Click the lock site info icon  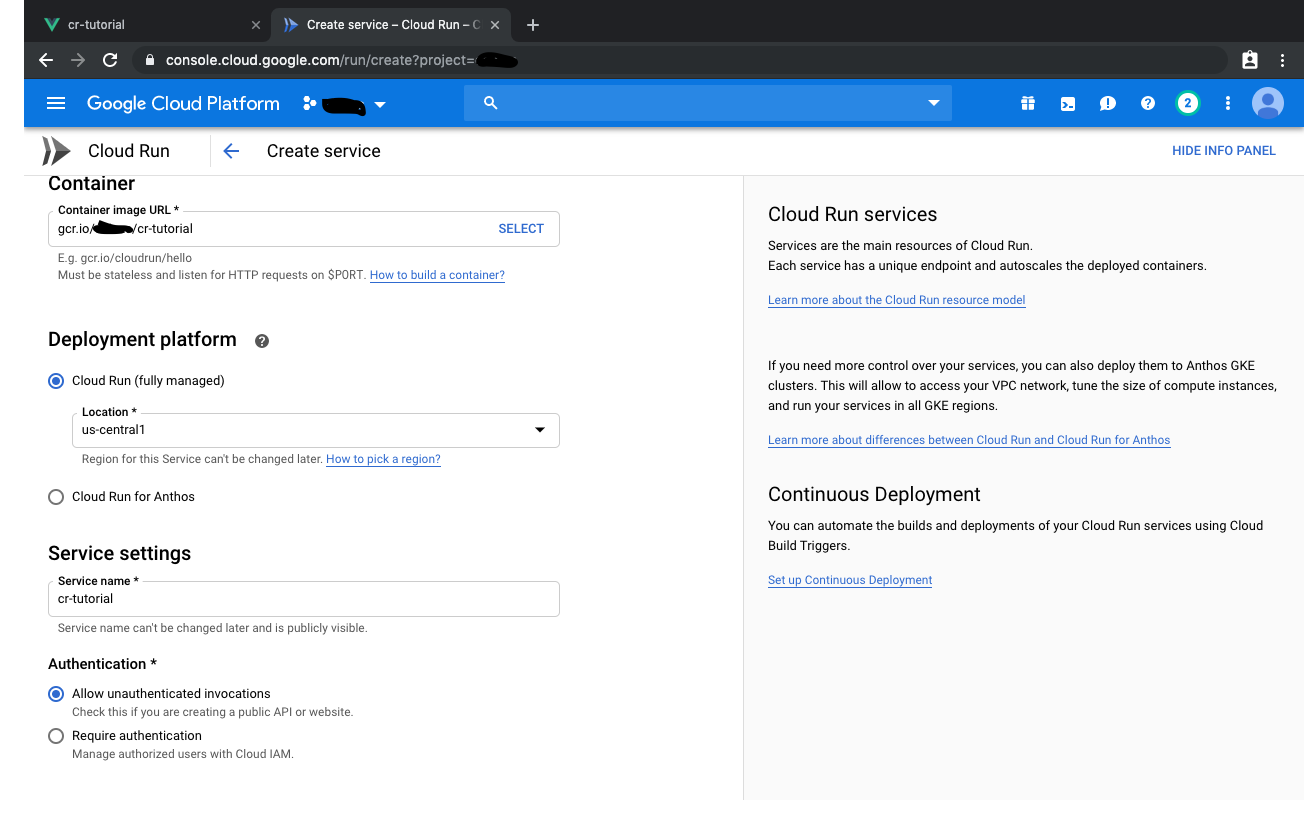coord(150,60)
